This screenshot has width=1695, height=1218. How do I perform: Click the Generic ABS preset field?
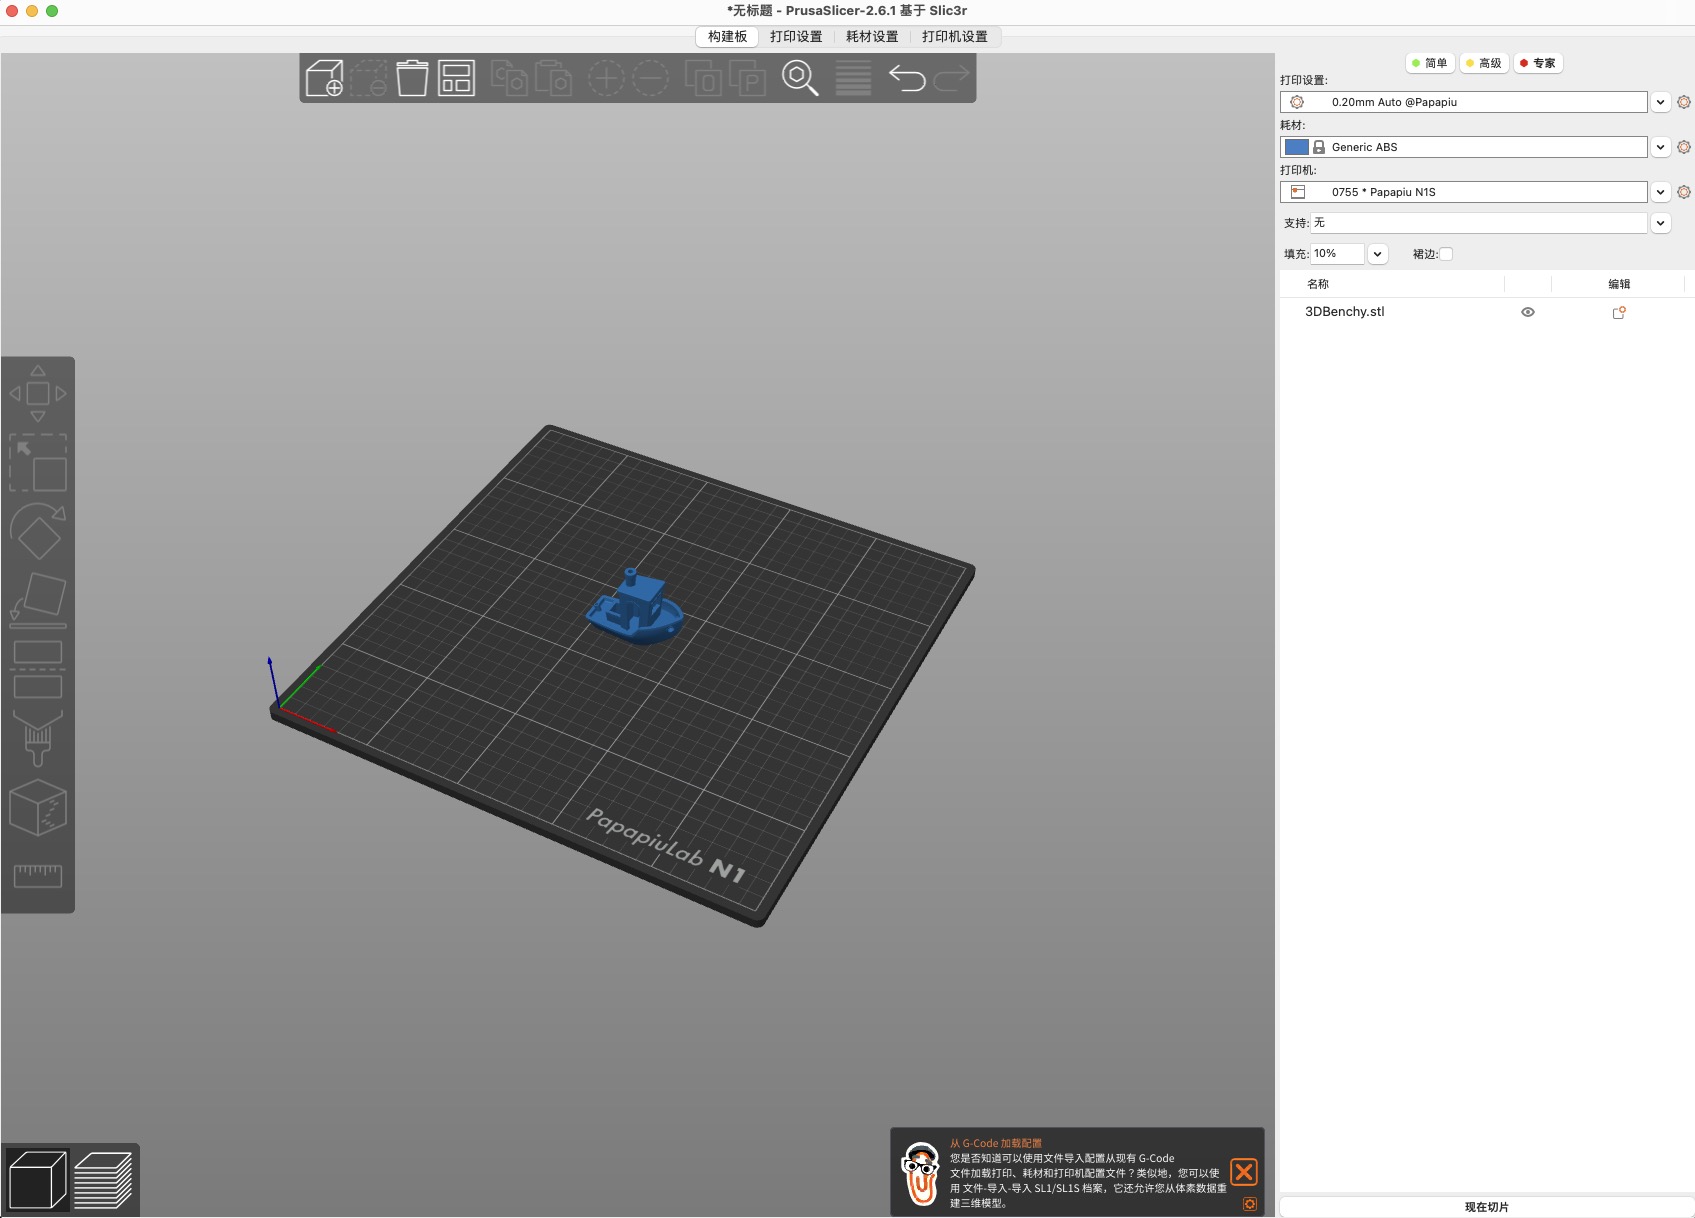pyautogui.click(x=1464, y=147)
